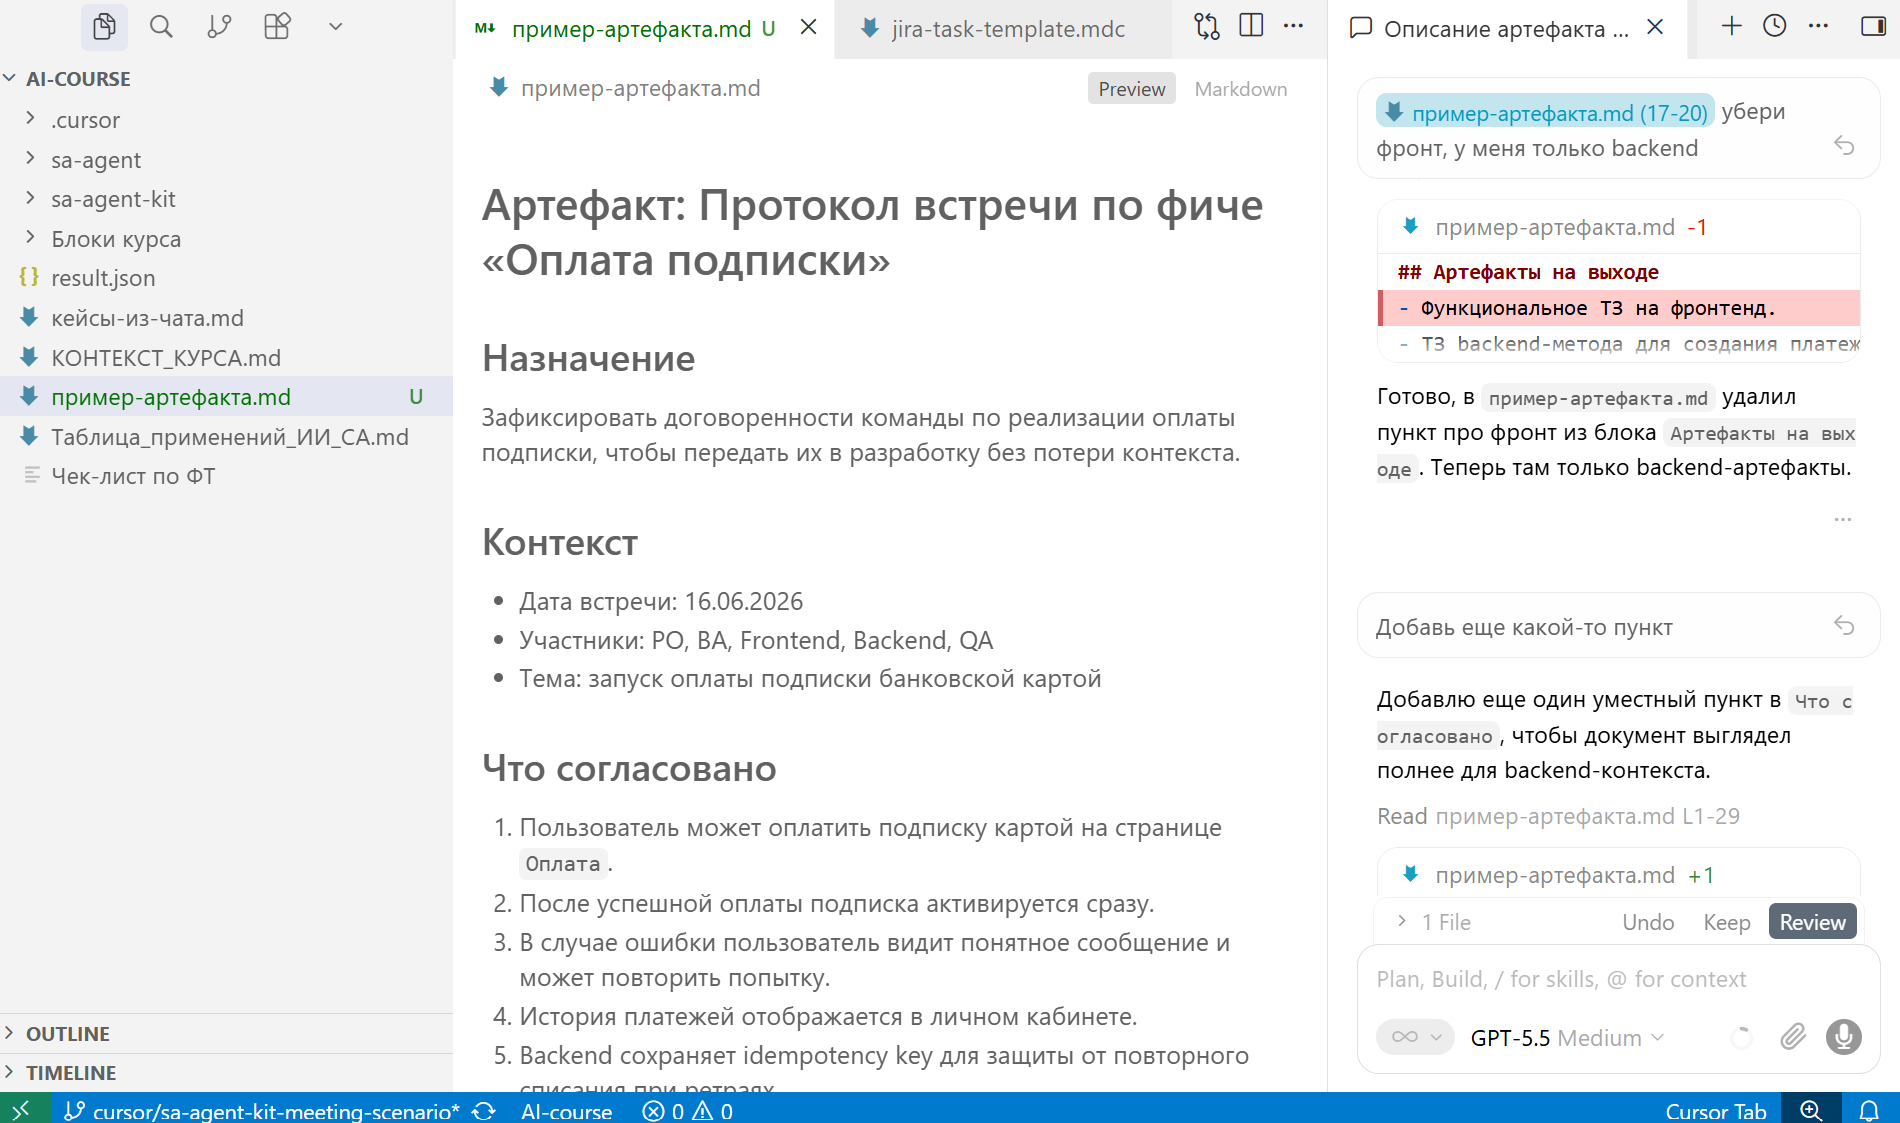
Task: Restore checkpoint on 'убери фронт' message
Action: point(1844,146)
